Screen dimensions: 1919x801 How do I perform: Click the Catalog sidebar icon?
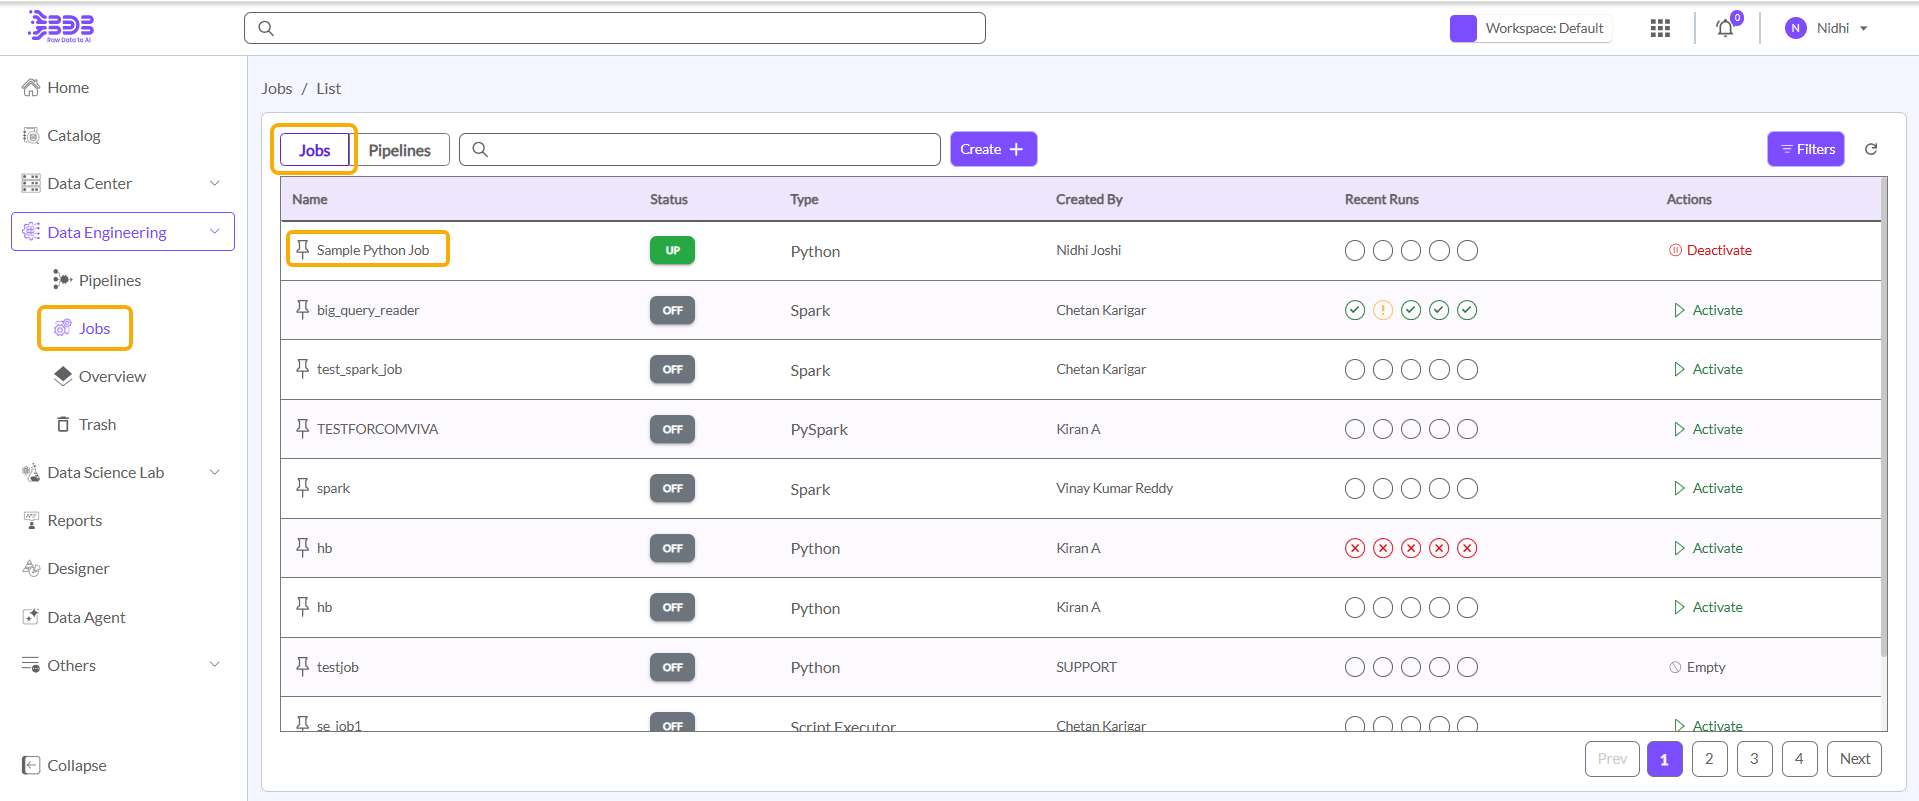click(31, 135)
